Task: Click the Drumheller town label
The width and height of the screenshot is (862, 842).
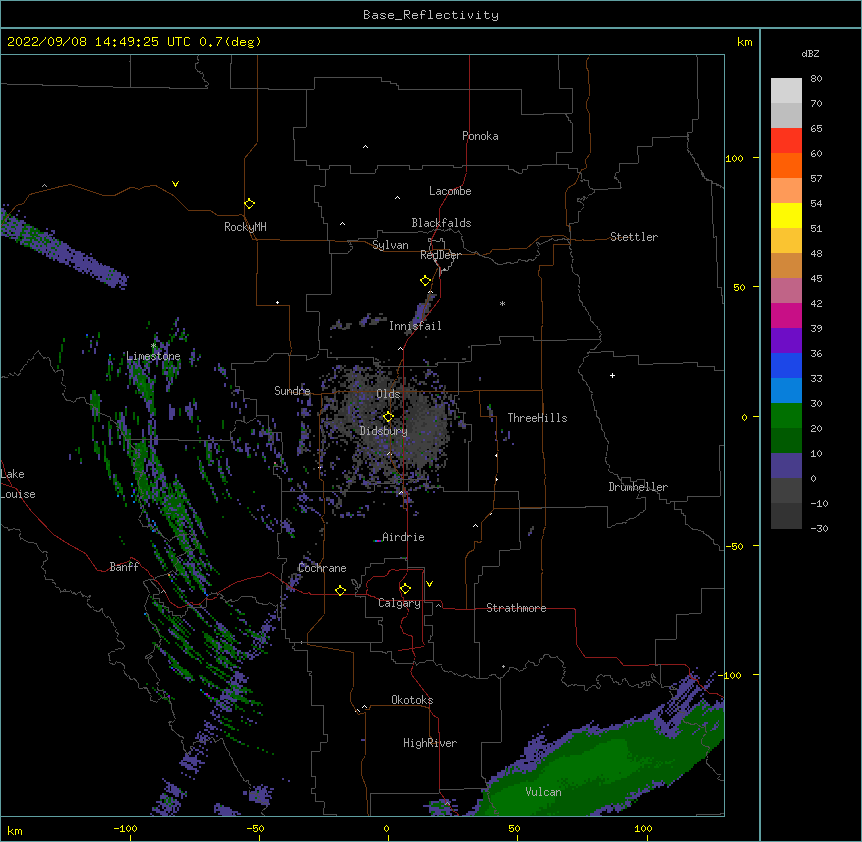Action: click(638, 487)
